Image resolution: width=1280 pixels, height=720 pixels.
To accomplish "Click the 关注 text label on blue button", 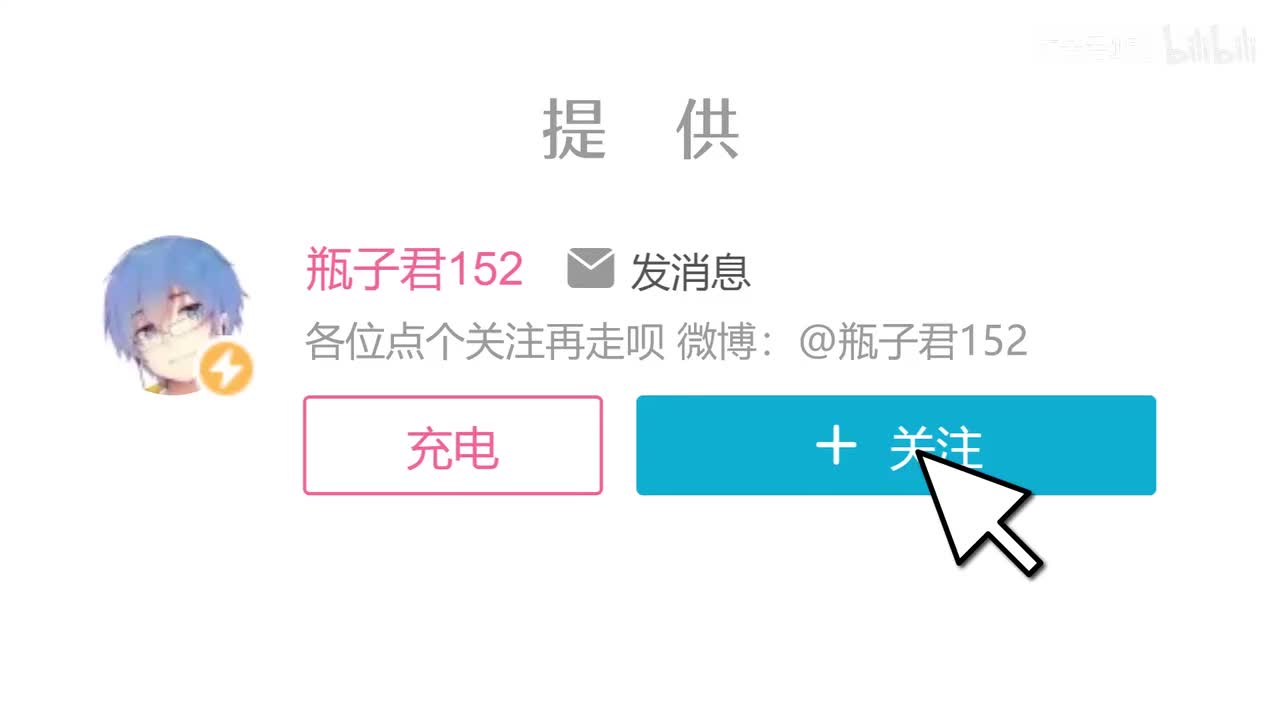I will (935, 447).
